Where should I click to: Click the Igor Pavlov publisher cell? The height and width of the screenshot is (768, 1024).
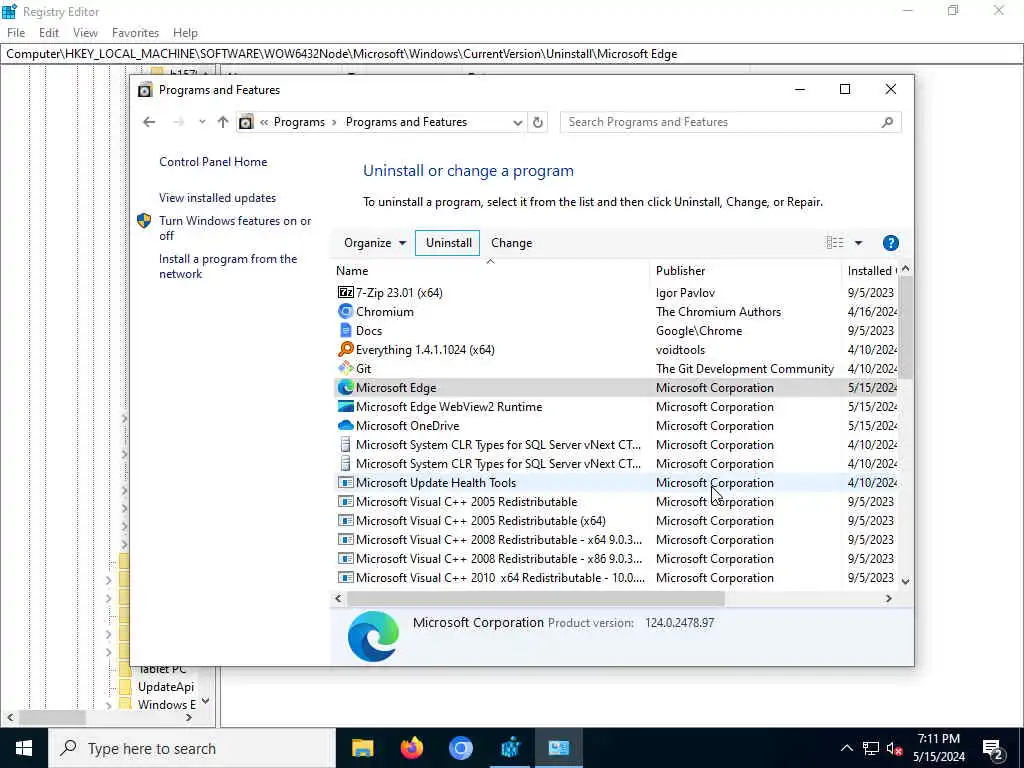click(685, 293)
